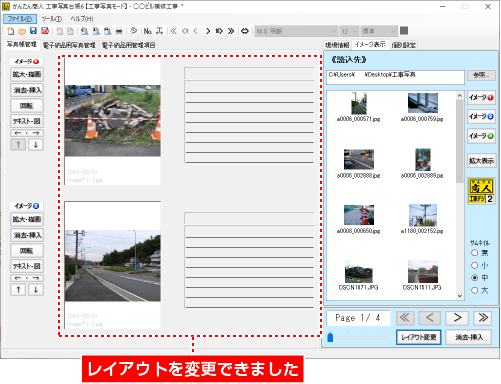This screenshot has height=384, width=501.
Task: Switch to the 電子納品用写真管理 tab
Action: tap(69, 45)
